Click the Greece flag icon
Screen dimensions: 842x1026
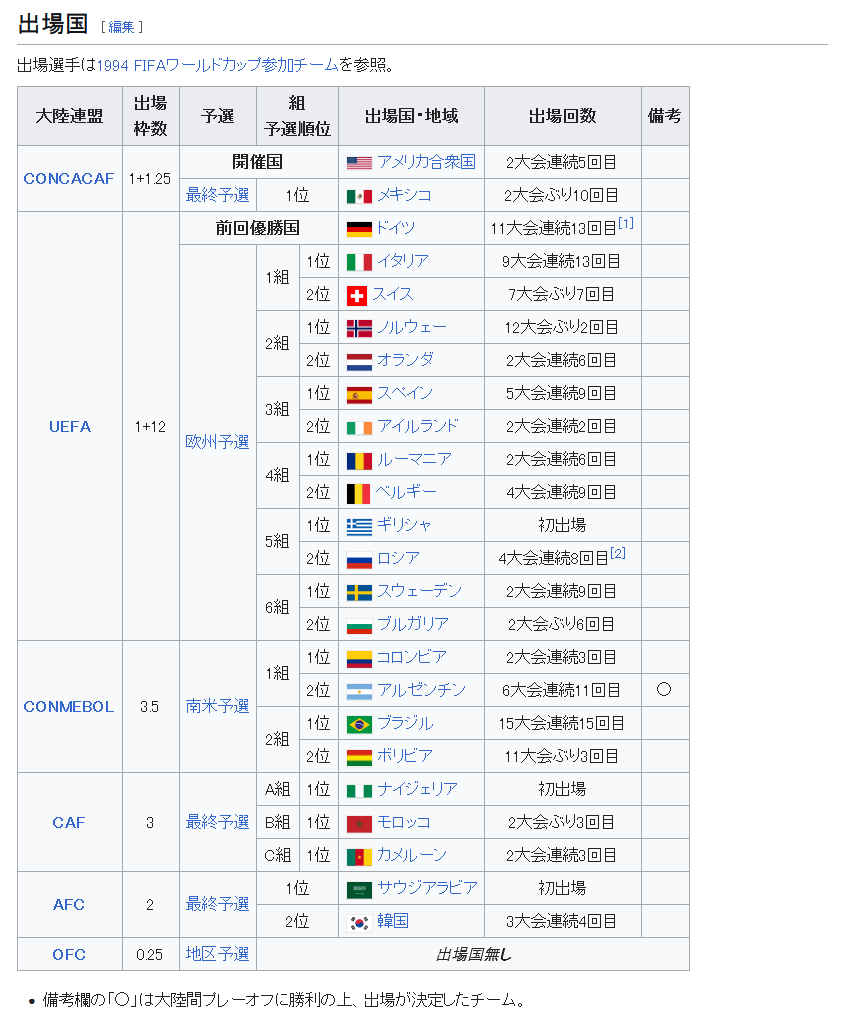359,526
